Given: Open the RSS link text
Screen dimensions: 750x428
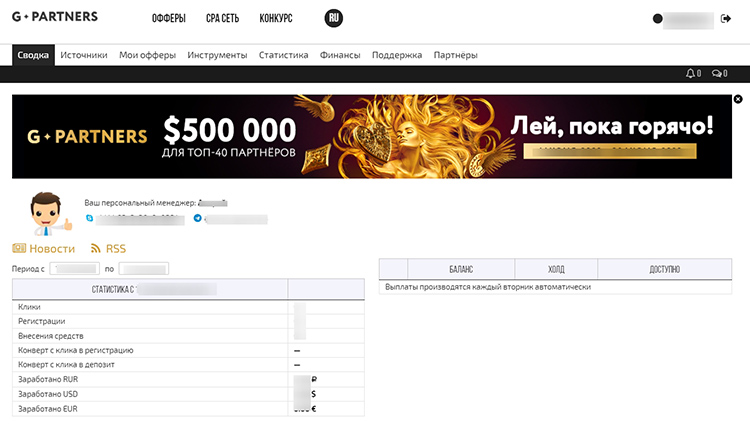Looking at the screenshot, I should click(x=116, y=249).
